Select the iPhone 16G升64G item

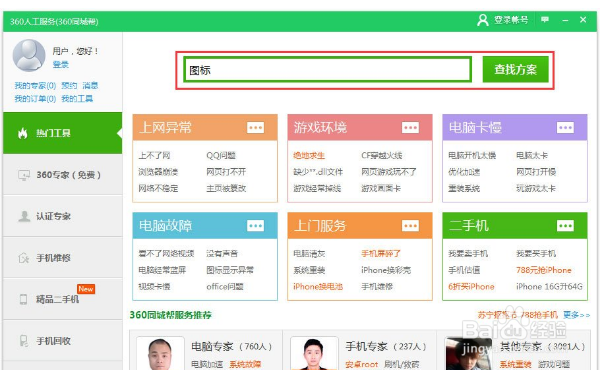point(549,286)
